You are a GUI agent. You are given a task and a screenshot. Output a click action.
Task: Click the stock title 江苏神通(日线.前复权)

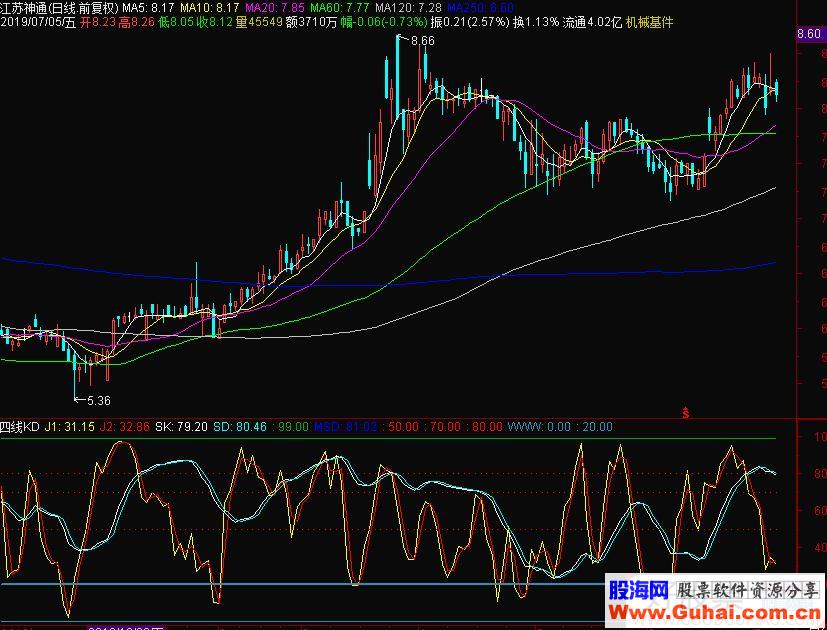(x=60, y=8)
